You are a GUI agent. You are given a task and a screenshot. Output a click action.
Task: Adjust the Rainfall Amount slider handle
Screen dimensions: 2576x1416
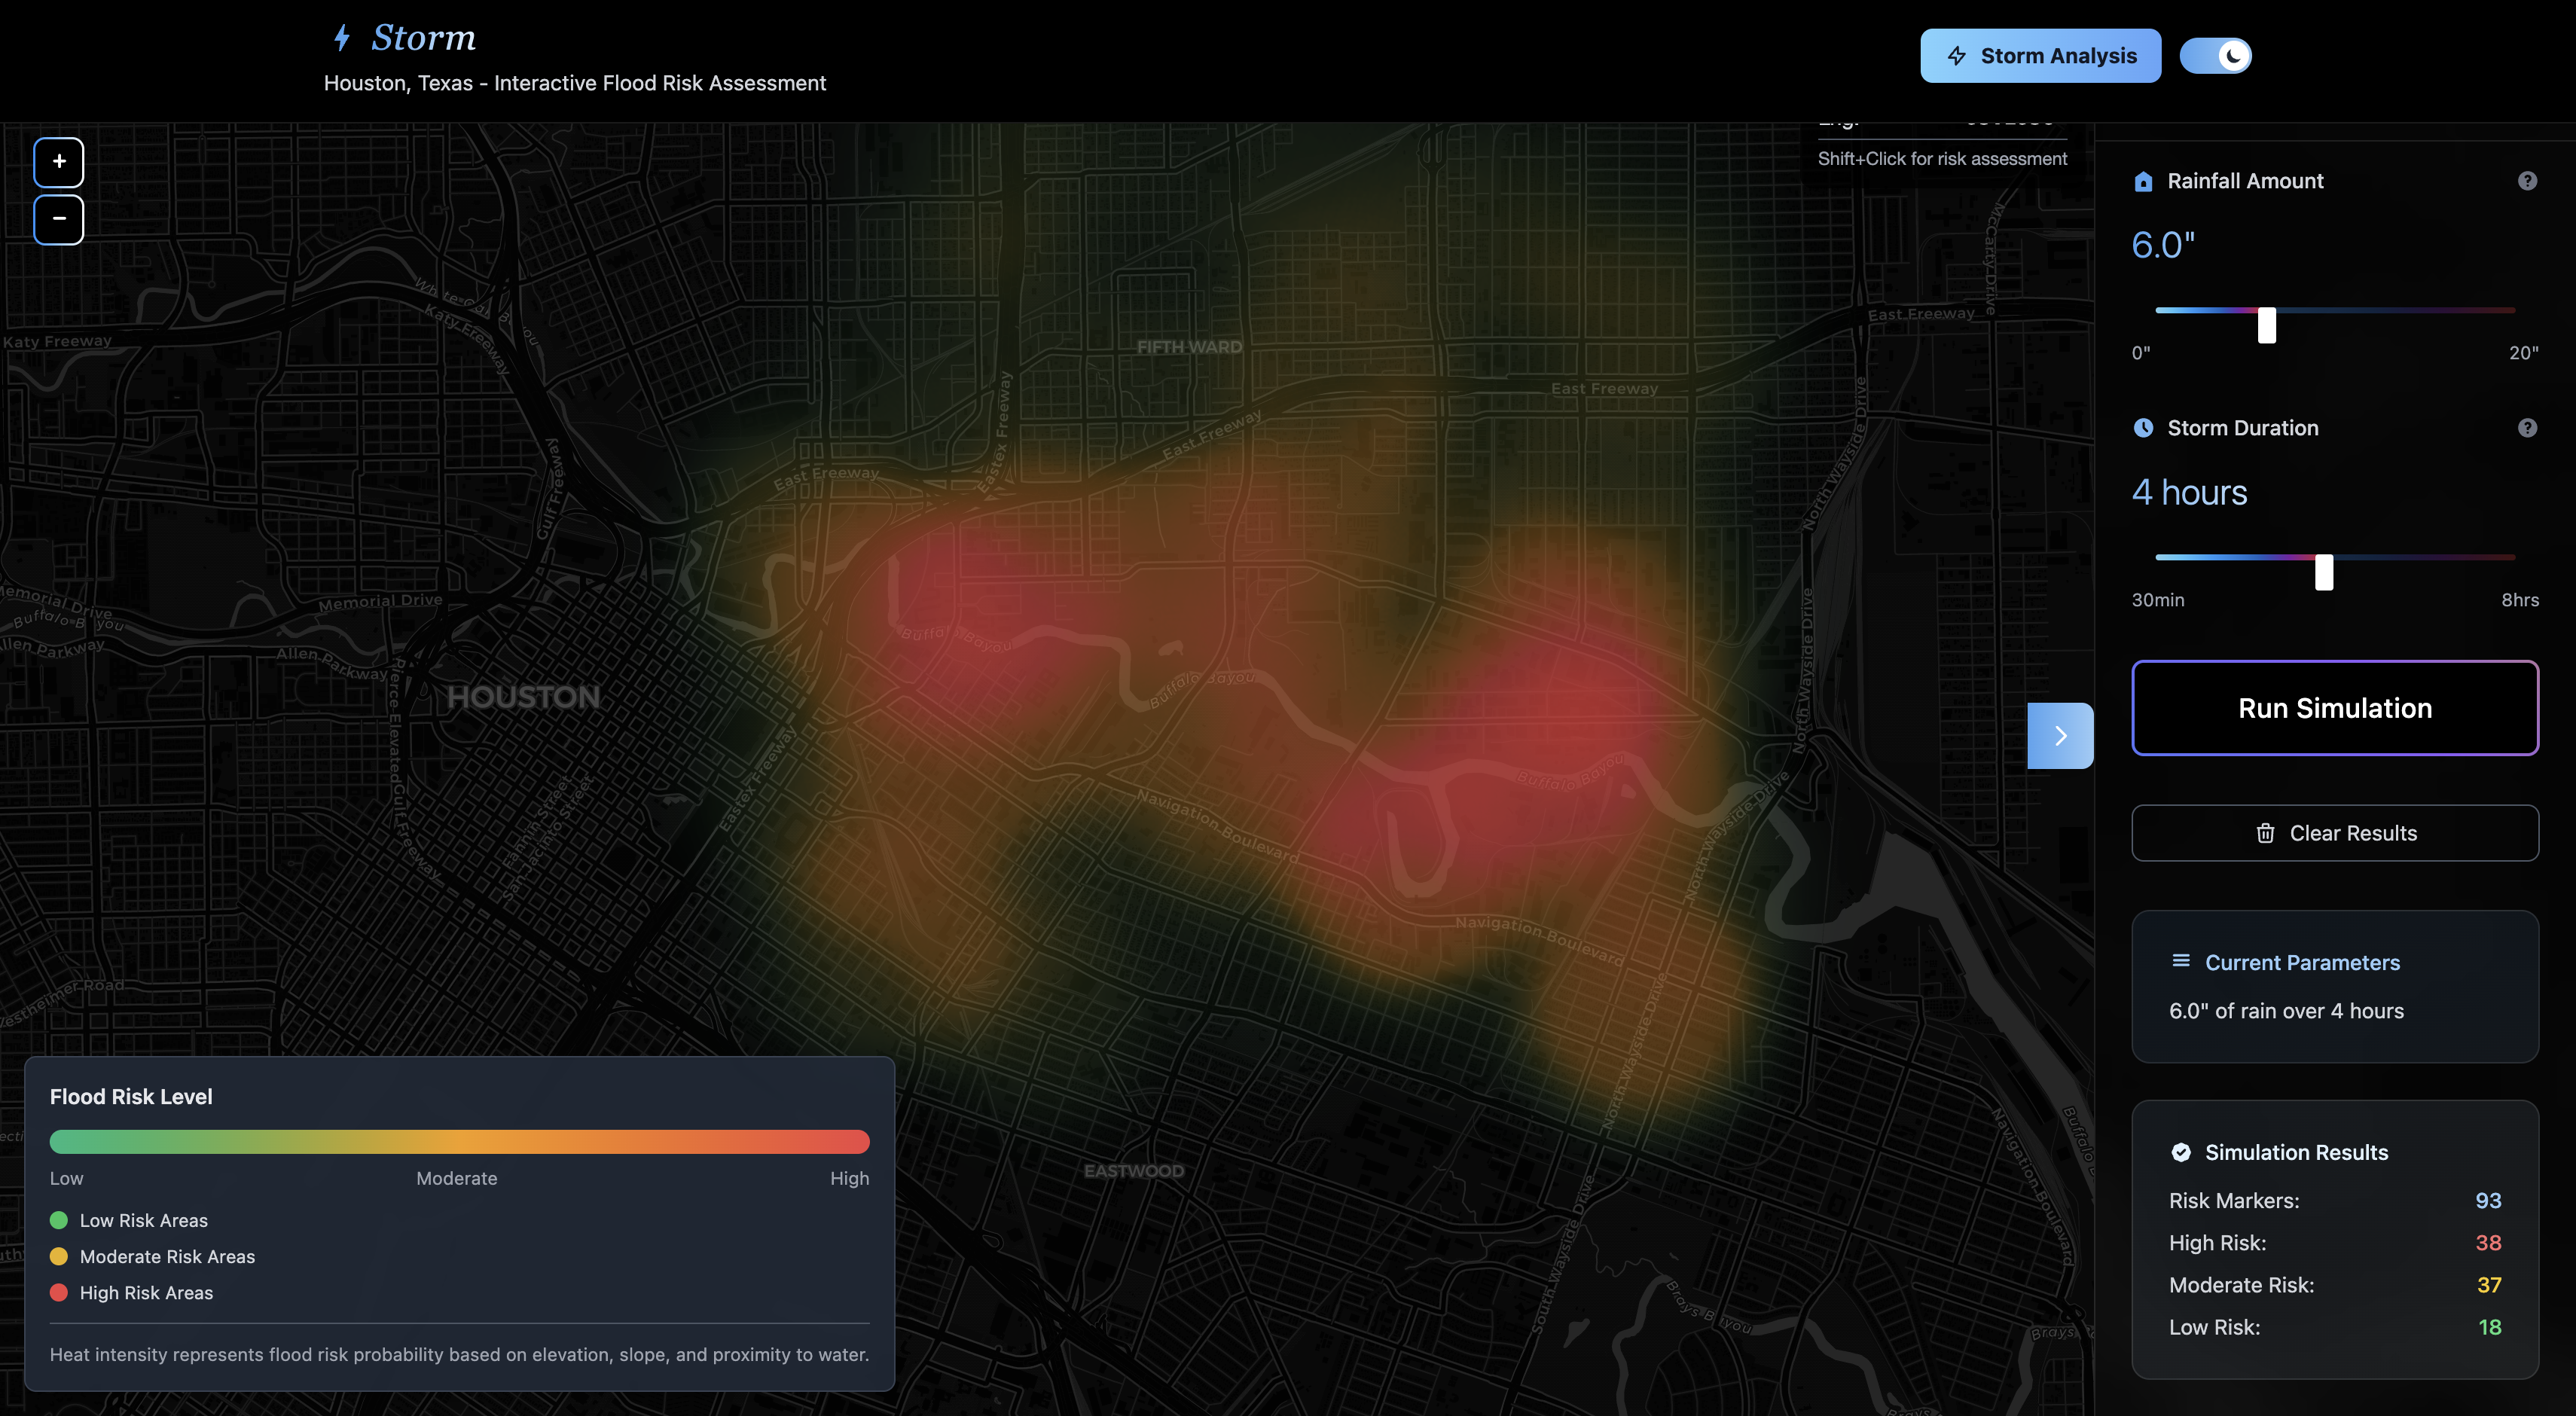tap(2267, 325)
